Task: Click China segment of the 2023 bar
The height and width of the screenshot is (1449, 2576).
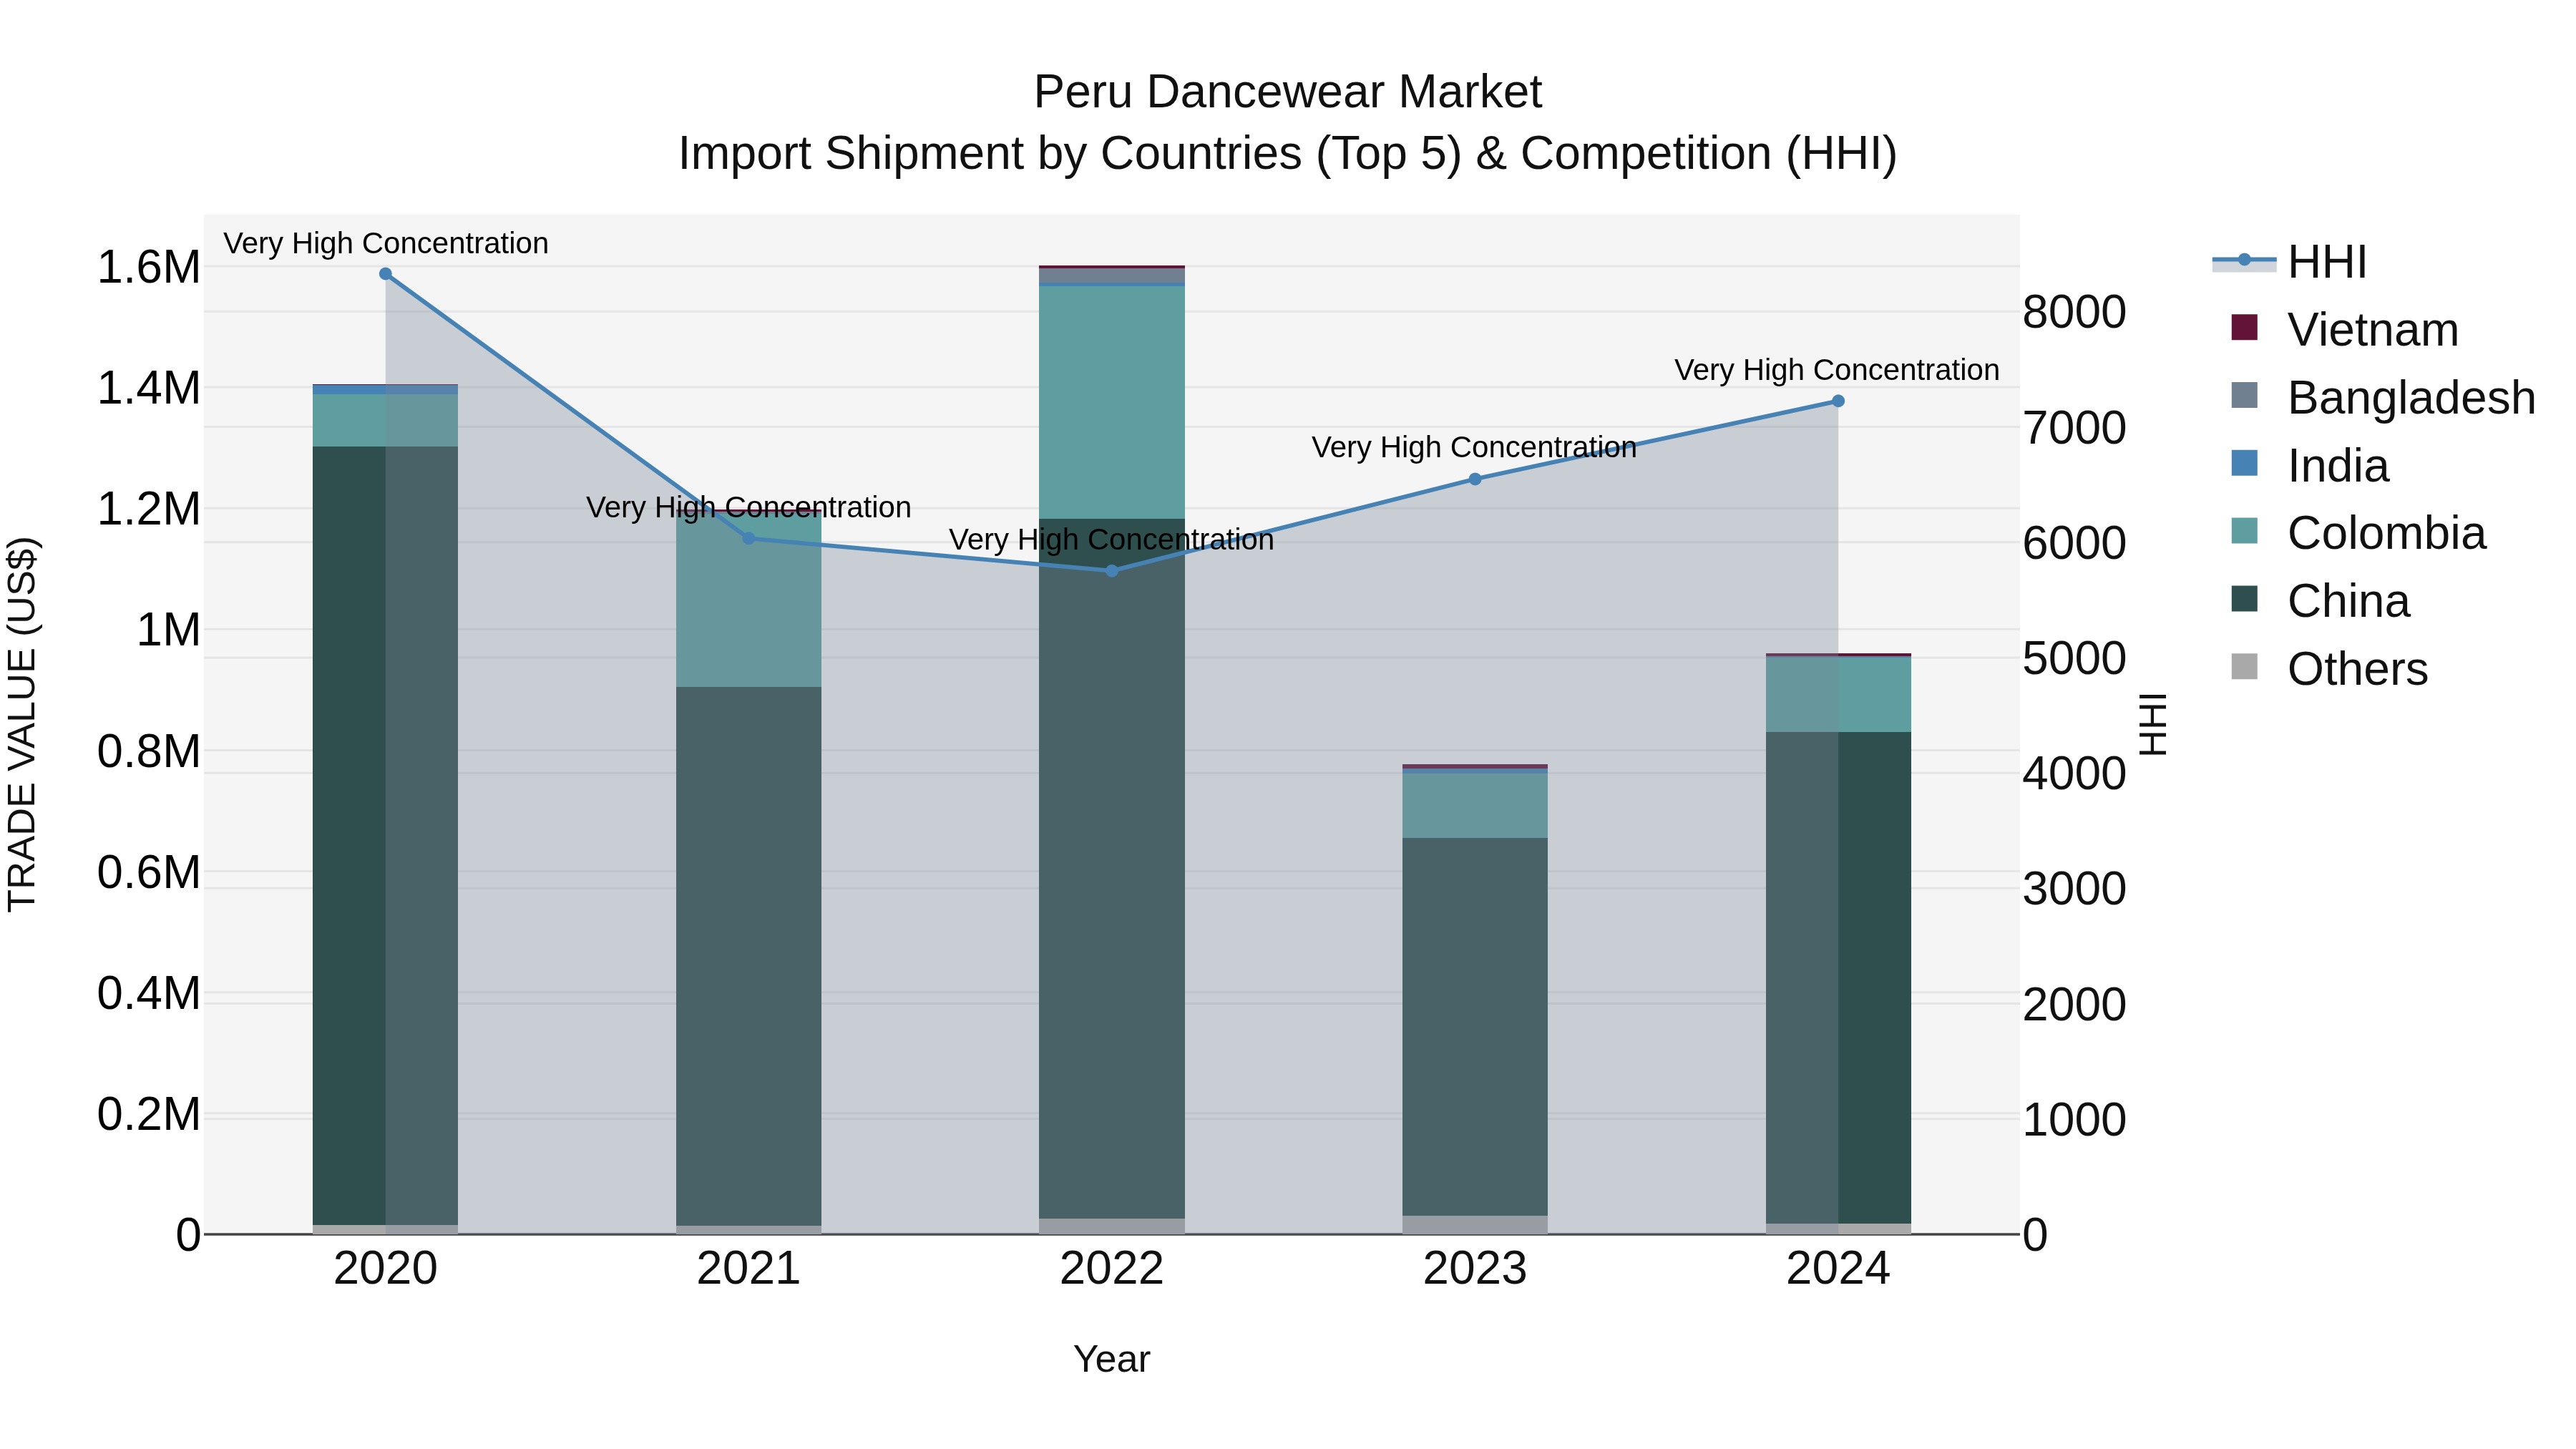Action: tap(1475, 1027)
